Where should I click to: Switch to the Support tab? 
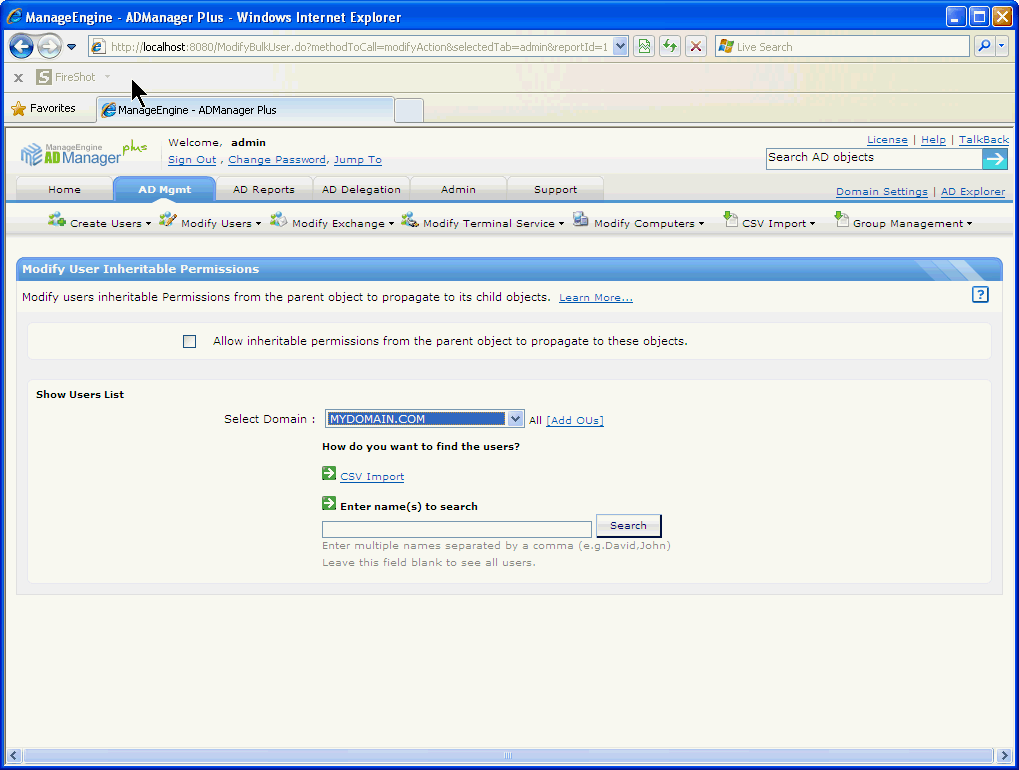(x=555, y=189)
